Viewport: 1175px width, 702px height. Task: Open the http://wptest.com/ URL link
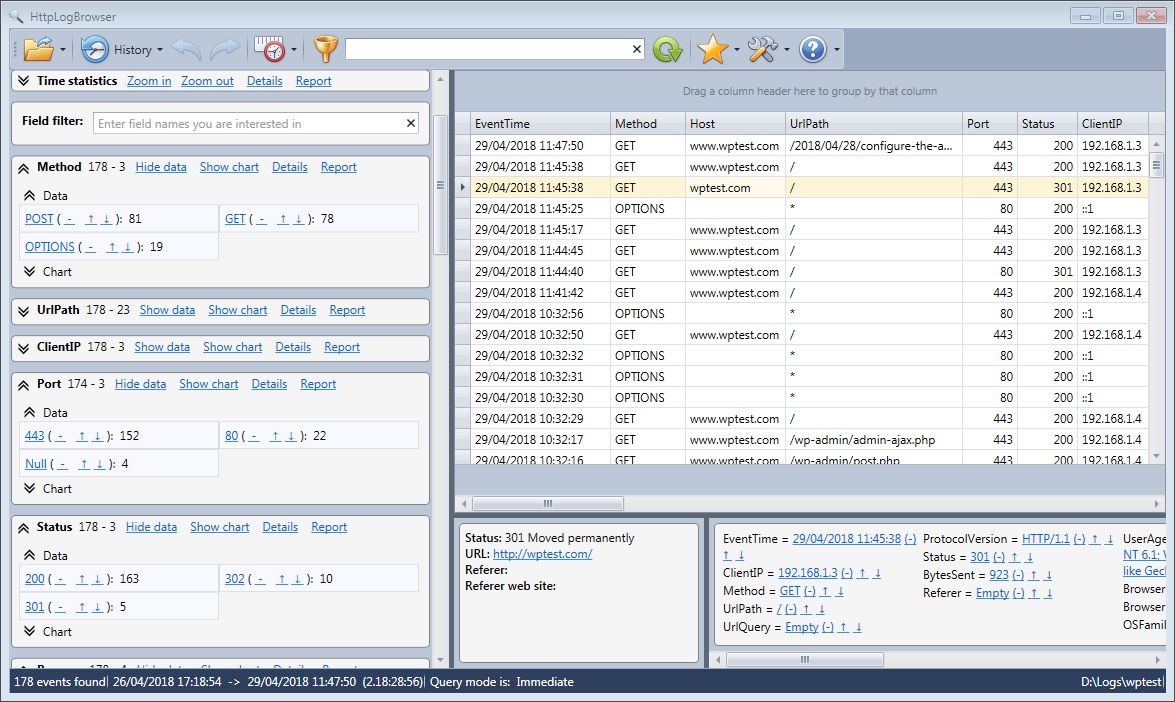tap(543, 554)
